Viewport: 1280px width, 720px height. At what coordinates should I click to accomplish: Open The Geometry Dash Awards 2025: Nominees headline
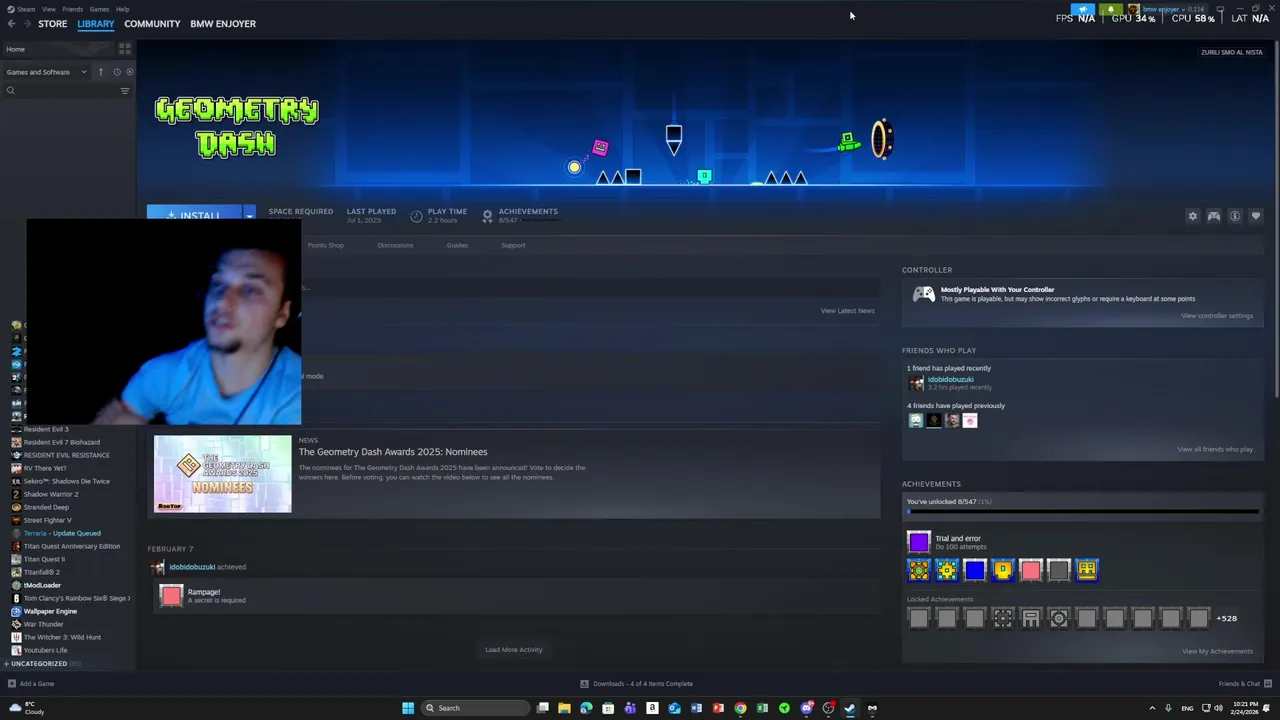(x=393, y=452)
